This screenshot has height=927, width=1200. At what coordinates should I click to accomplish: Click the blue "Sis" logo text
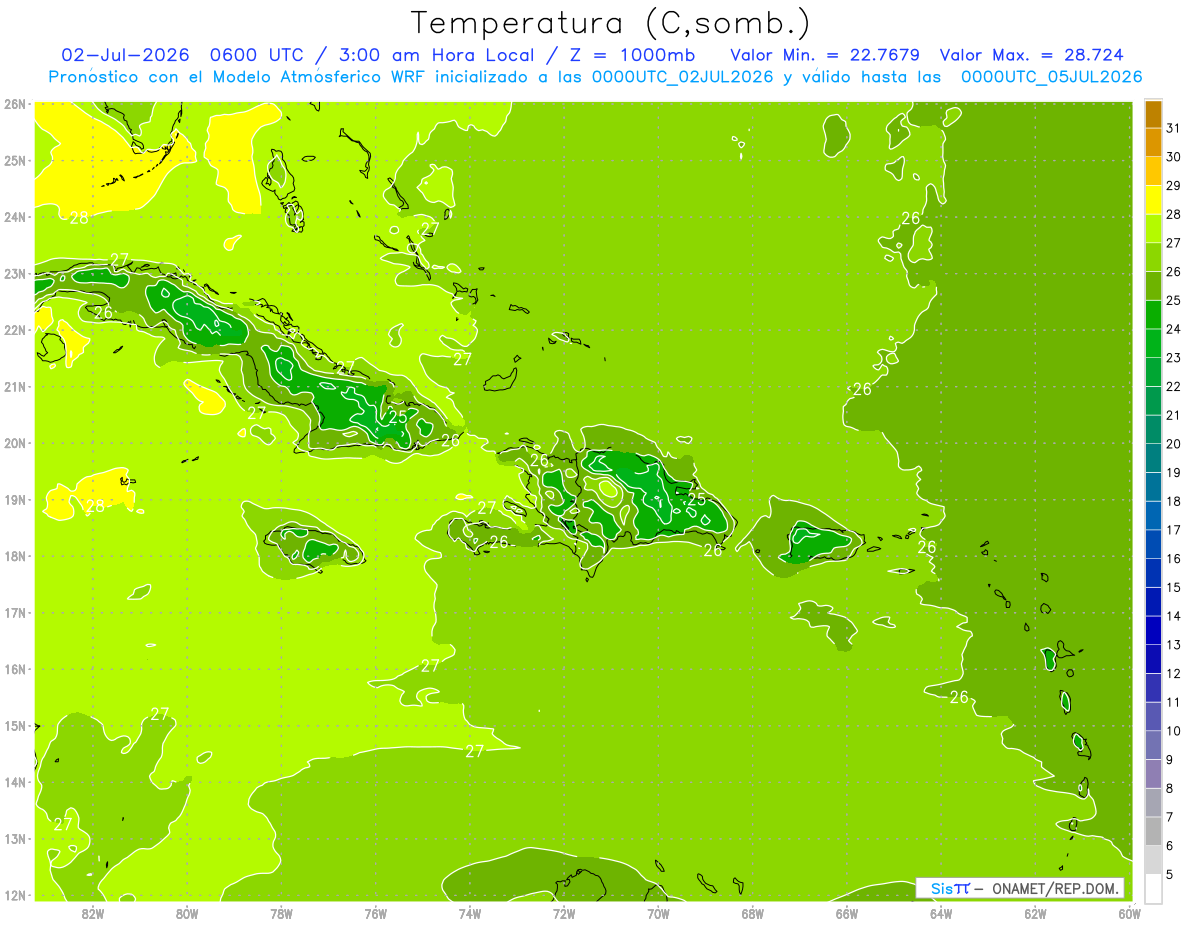point(941,888)
